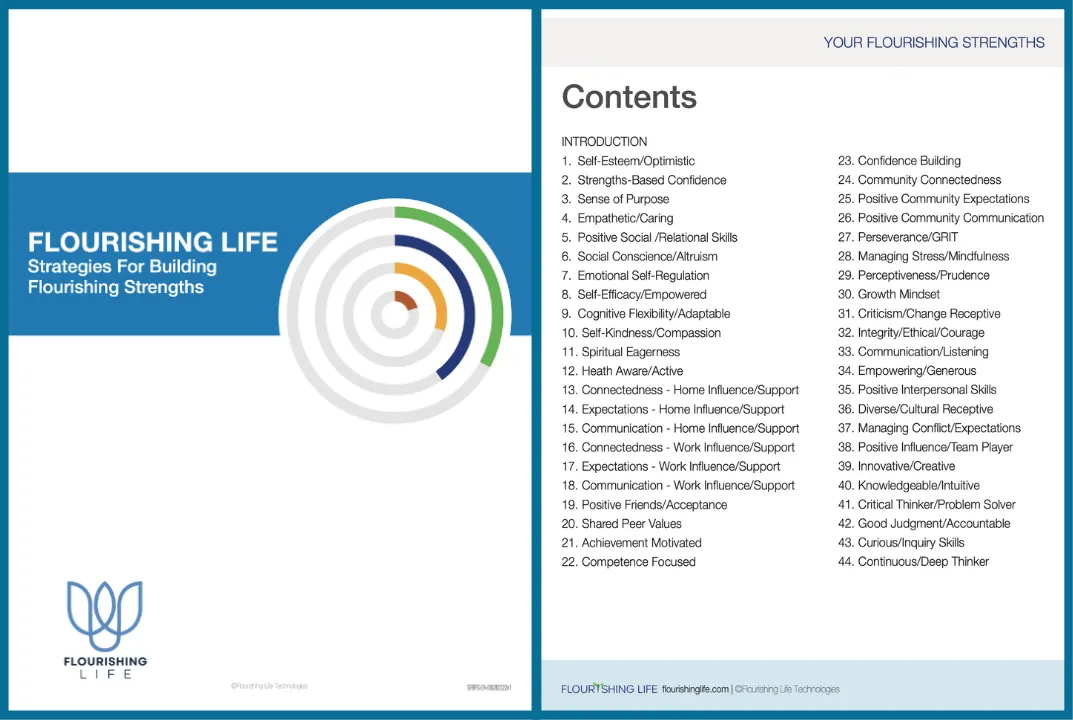Screen dimensions: 1073x720
Task: Click the circular rings chart graphic
Action: [x=395, y=315]
